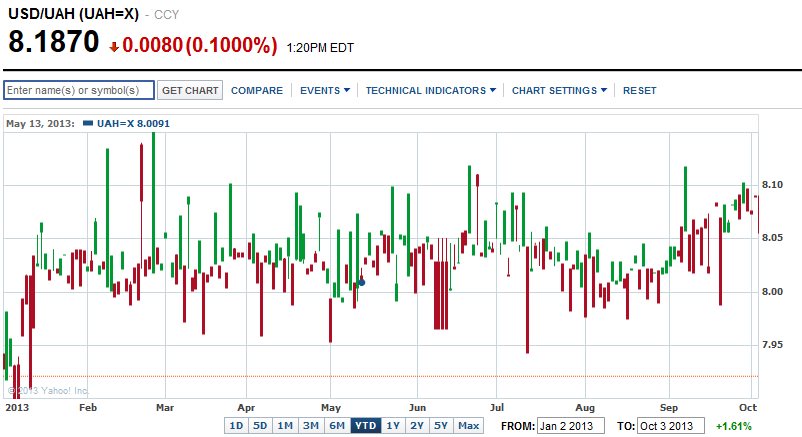Click the May 13, 2013 date label
Image resolution: width=802 pixels, height=437 pixels.
click(x=40, y=123)
